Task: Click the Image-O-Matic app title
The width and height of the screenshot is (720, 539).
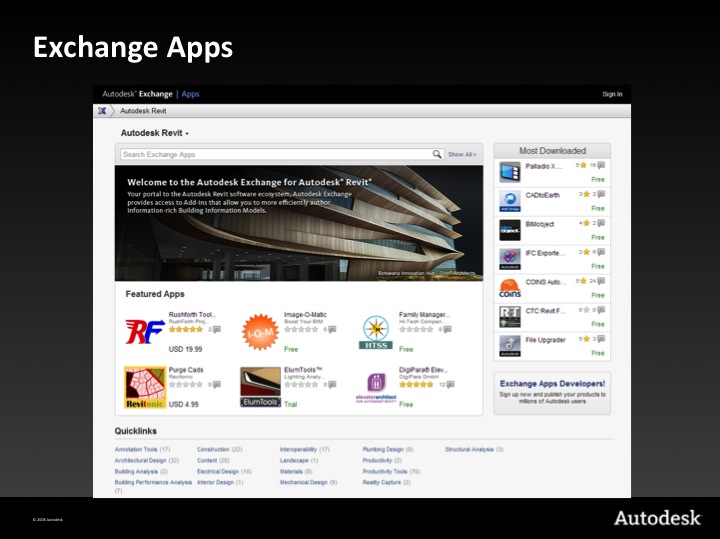Action: click(x=305, y=314)
